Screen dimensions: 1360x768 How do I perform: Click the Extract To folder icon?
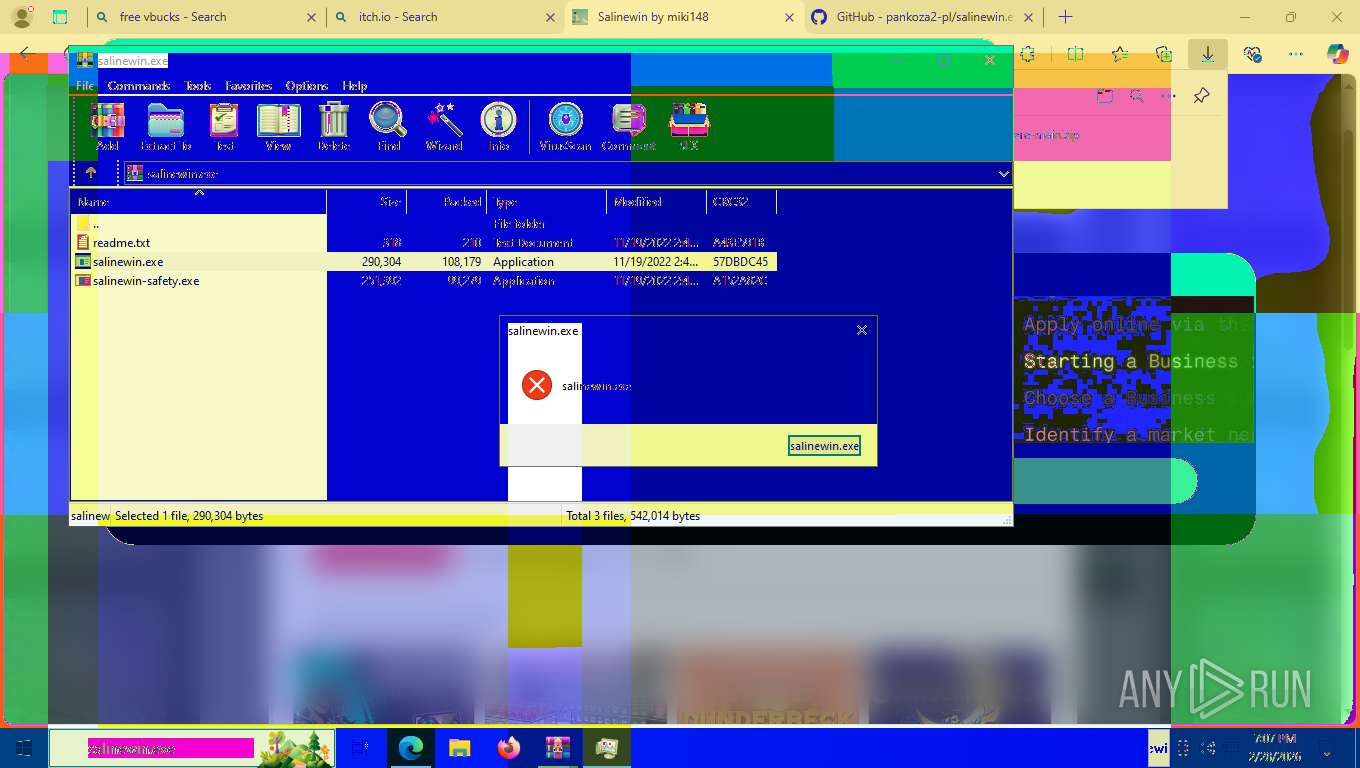point(166,127)
